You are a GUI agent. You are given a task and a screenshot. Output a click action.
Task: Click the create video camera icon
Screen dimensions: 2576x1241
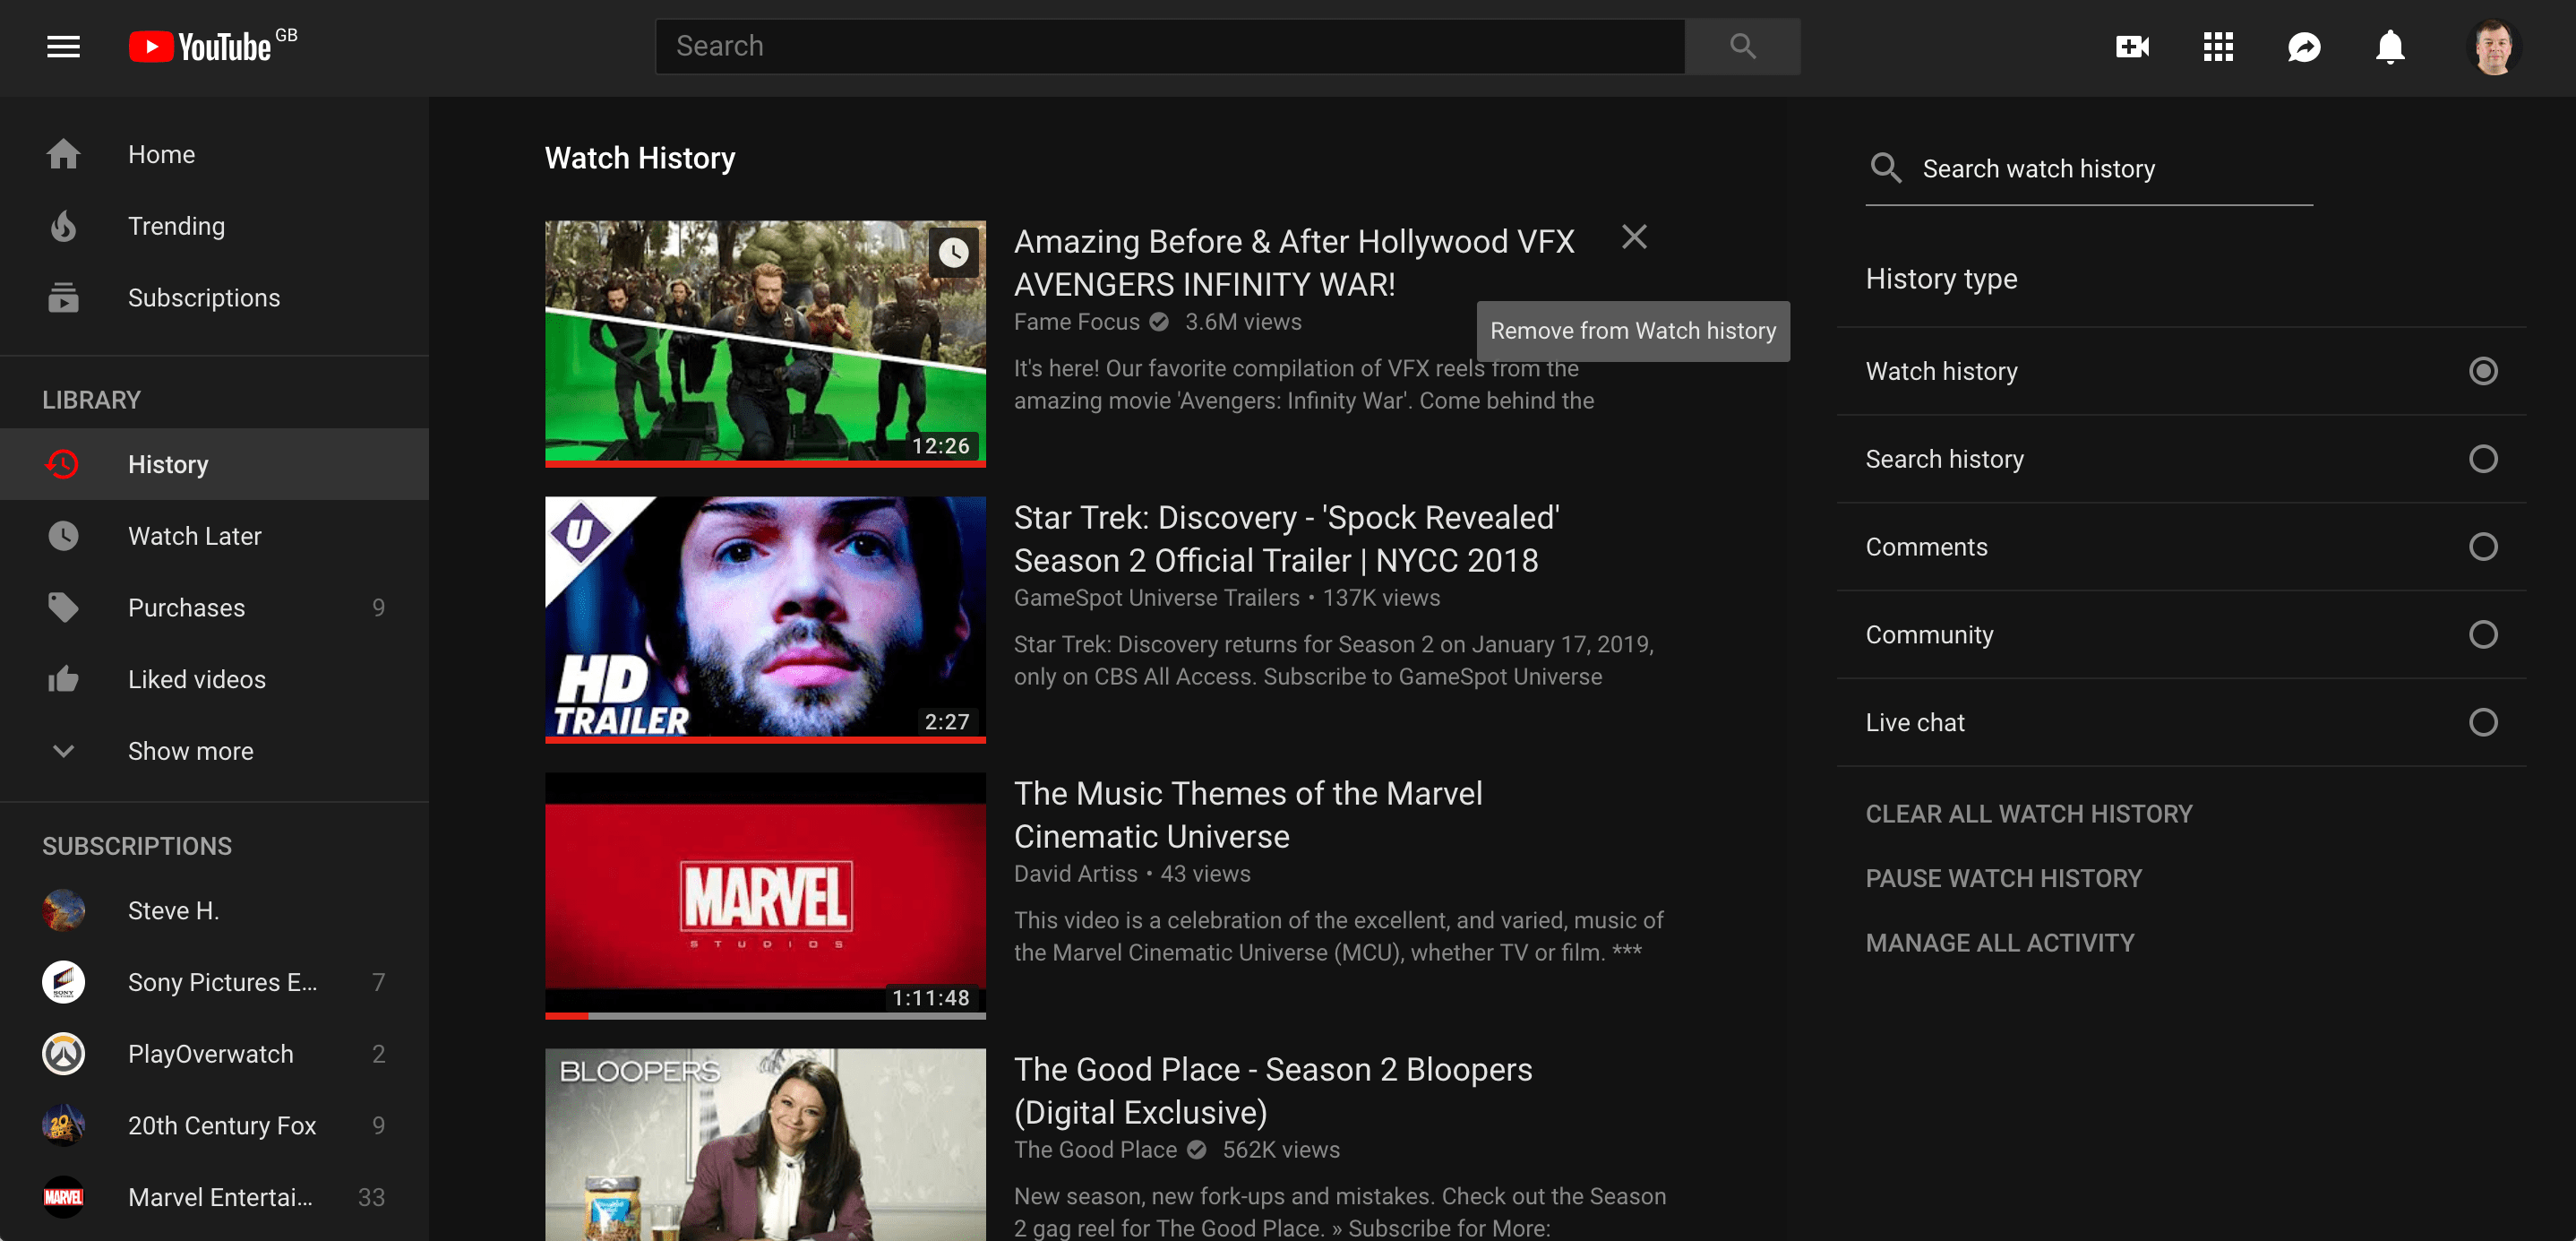[2131, 46]
